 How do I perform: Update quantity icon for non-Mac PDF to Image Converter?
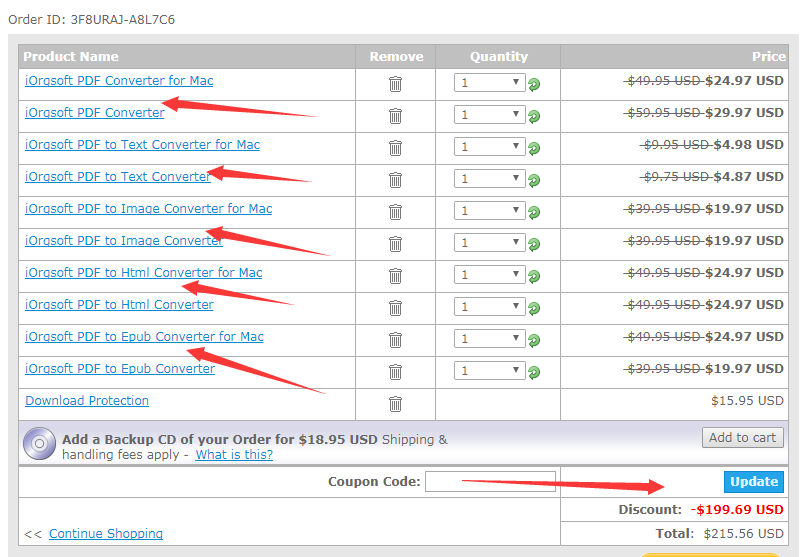(x=534, y=244)
